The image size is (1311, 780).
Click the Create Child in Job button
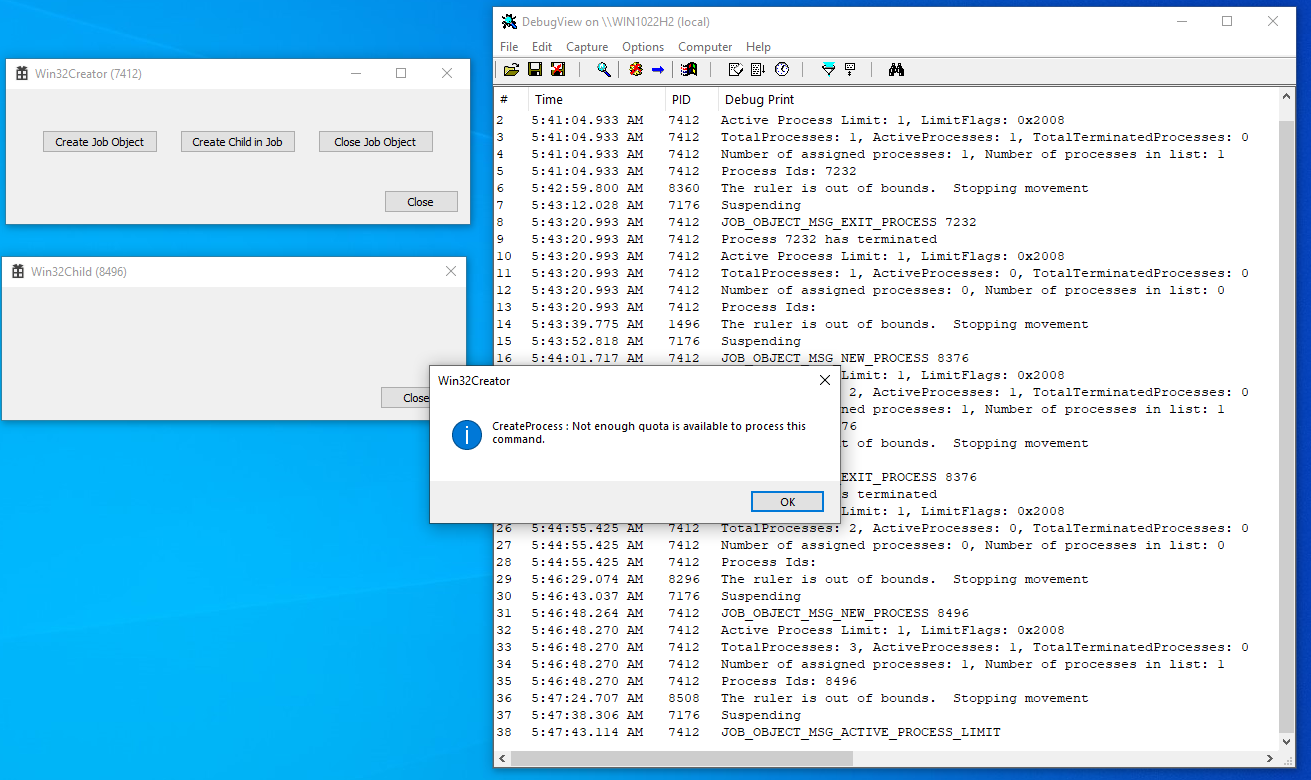coord(238,142)
